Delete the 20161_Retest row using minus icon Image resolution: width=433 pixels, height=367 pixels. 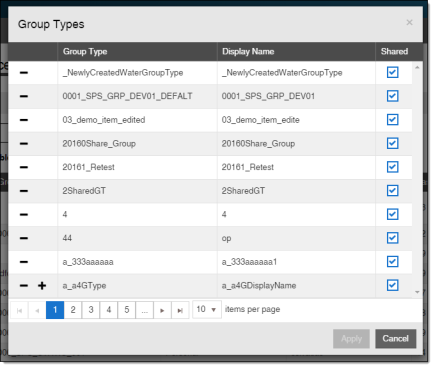tap(24, 167)
